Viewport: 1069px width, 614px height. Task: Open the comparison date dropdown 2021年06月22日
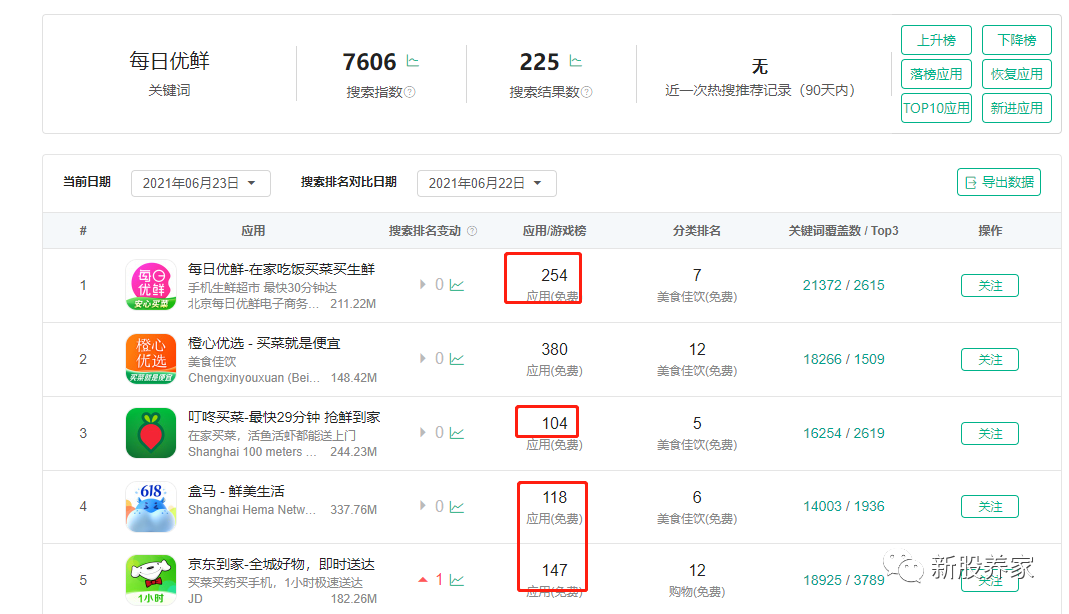[x=486, y=183]
